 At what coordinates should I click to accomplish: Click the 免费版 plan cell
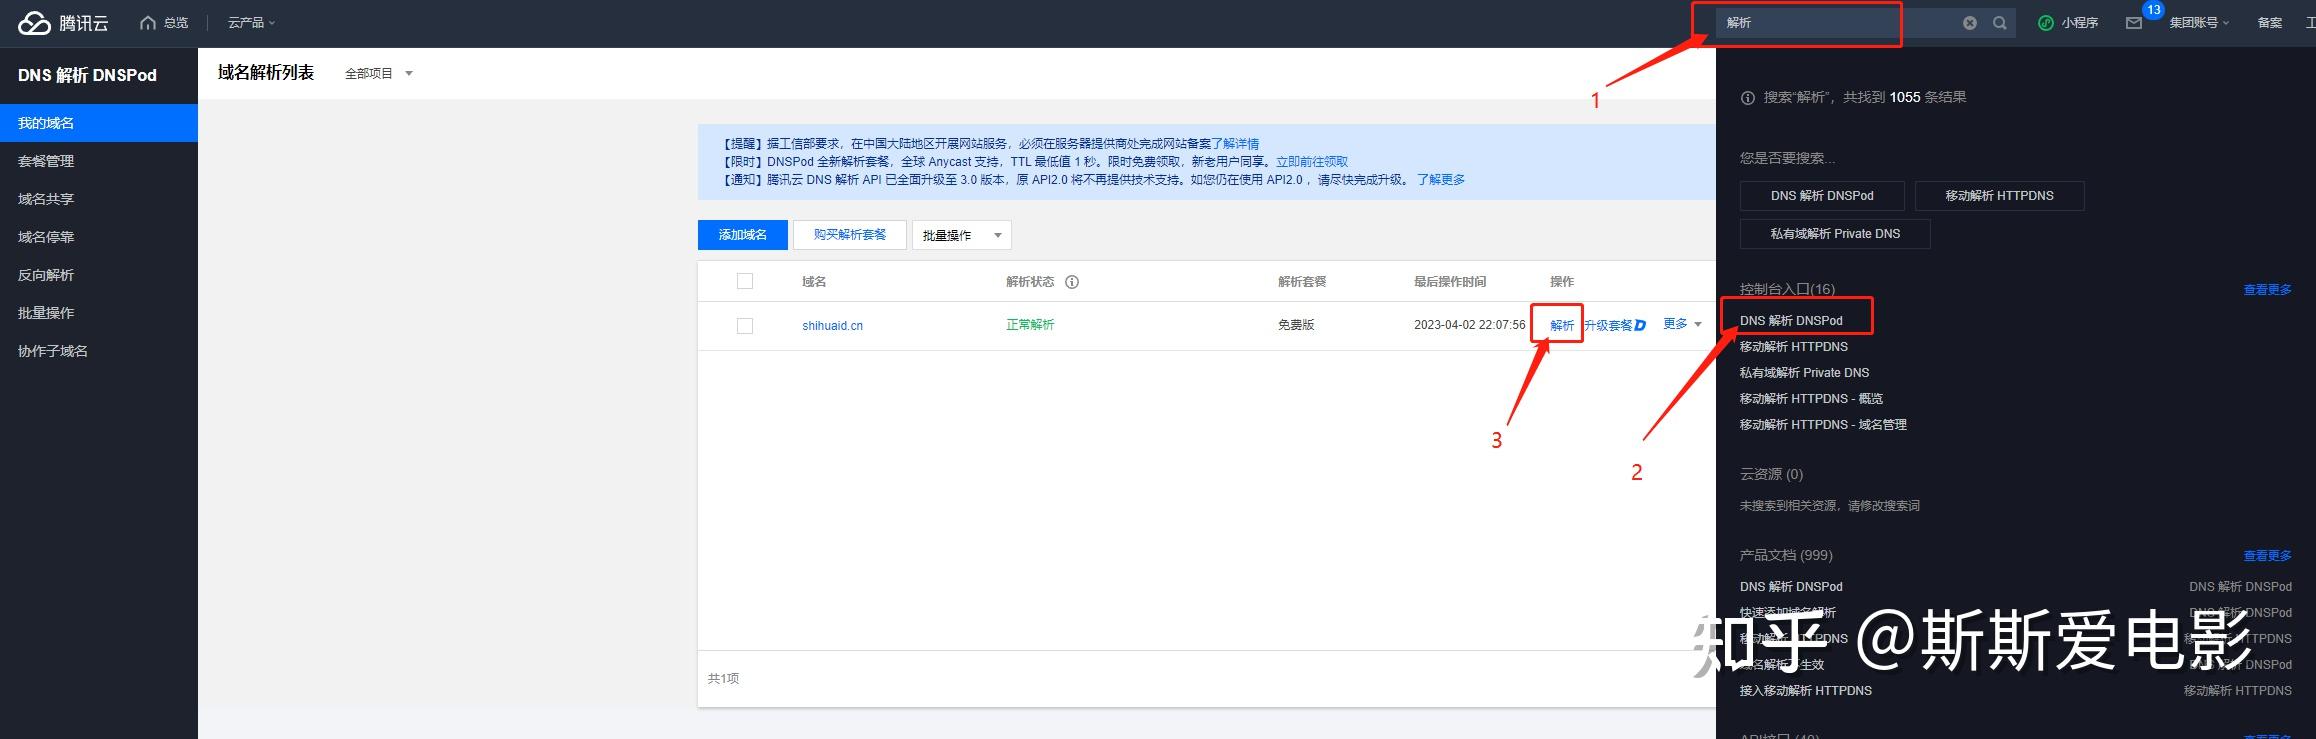pyautogui.click(x=1296, y=325)
